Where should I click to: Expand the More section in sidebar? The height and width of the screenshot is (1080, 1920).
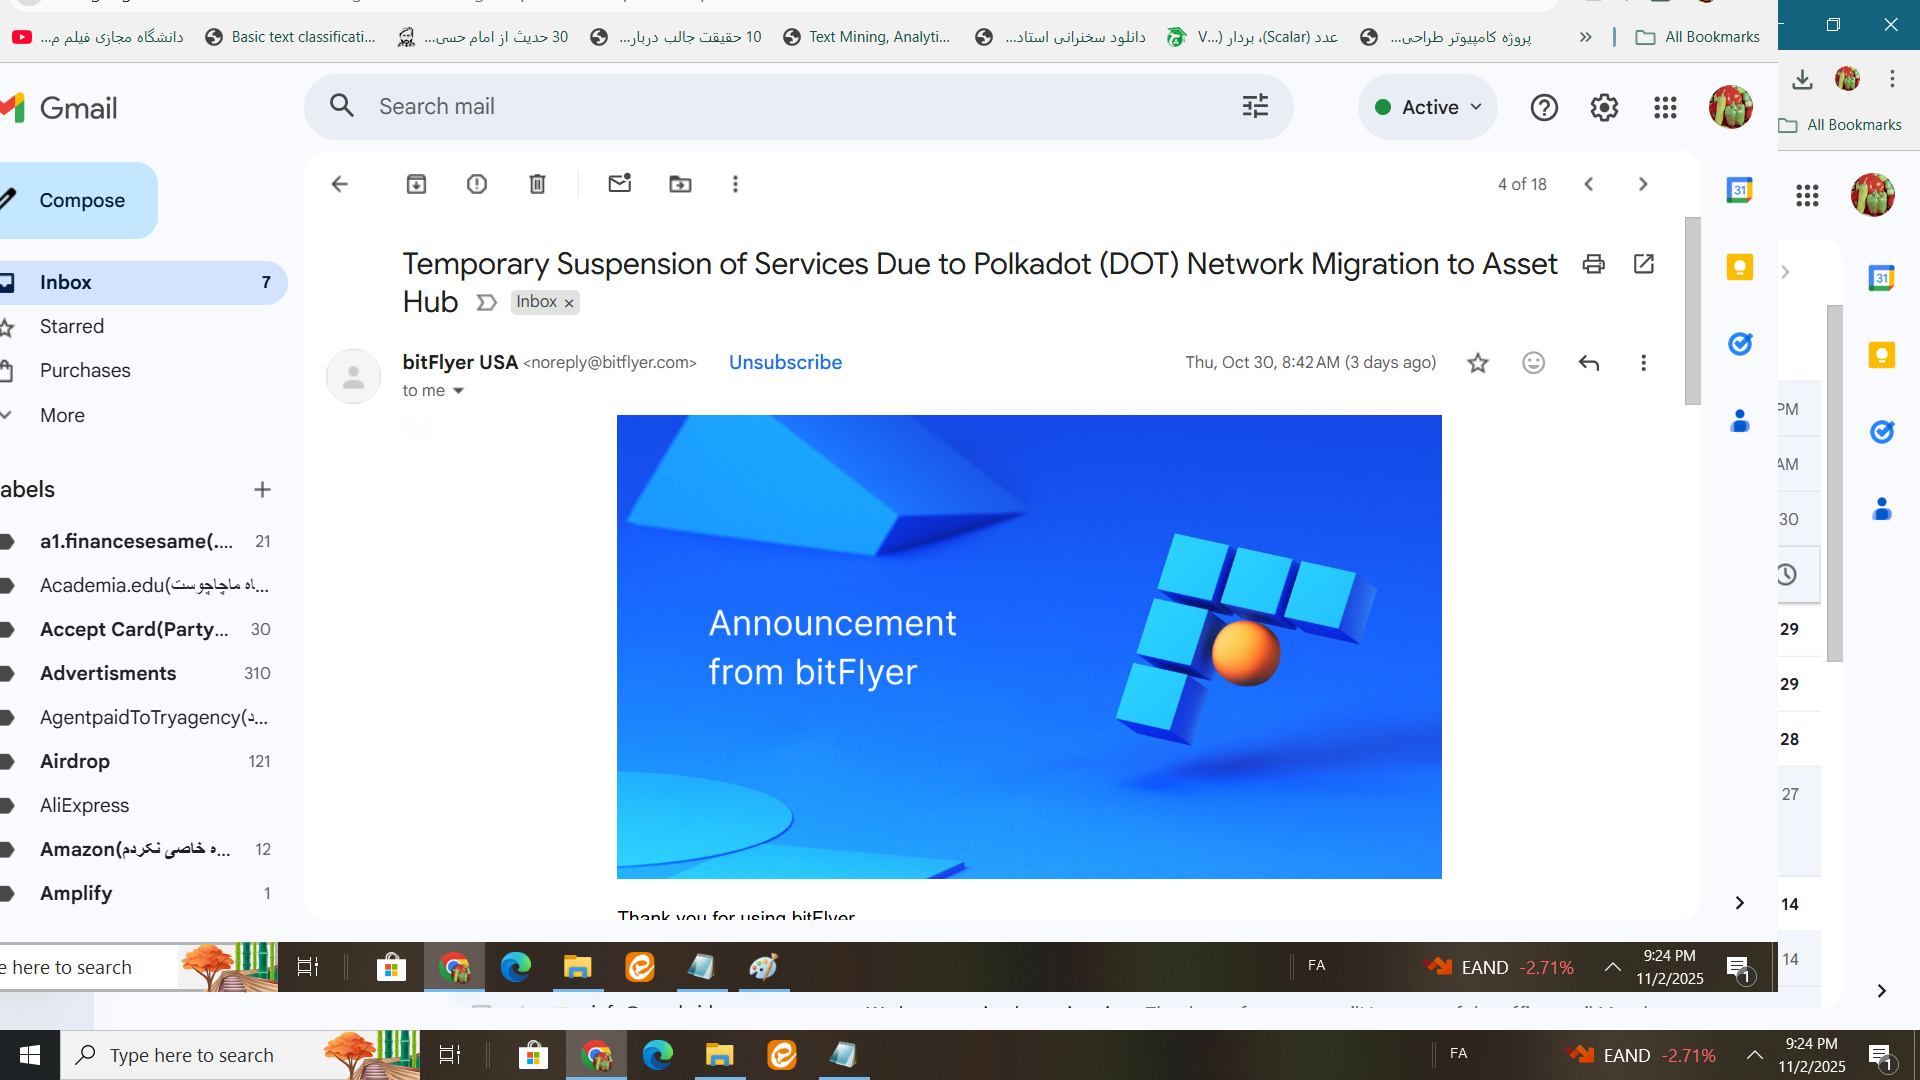tap(62, 415)
